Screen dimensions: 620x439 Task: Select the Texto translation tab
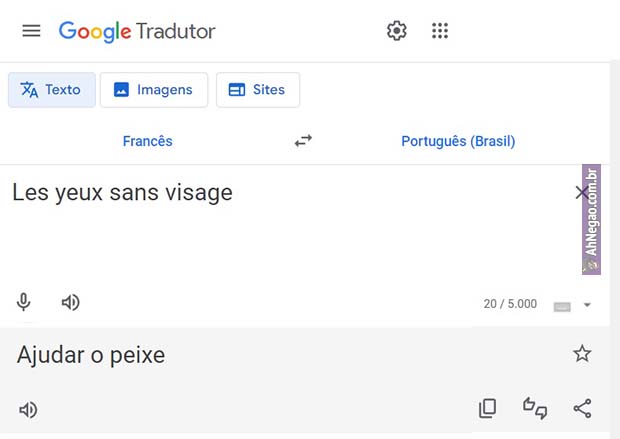[x=52, y=90]
